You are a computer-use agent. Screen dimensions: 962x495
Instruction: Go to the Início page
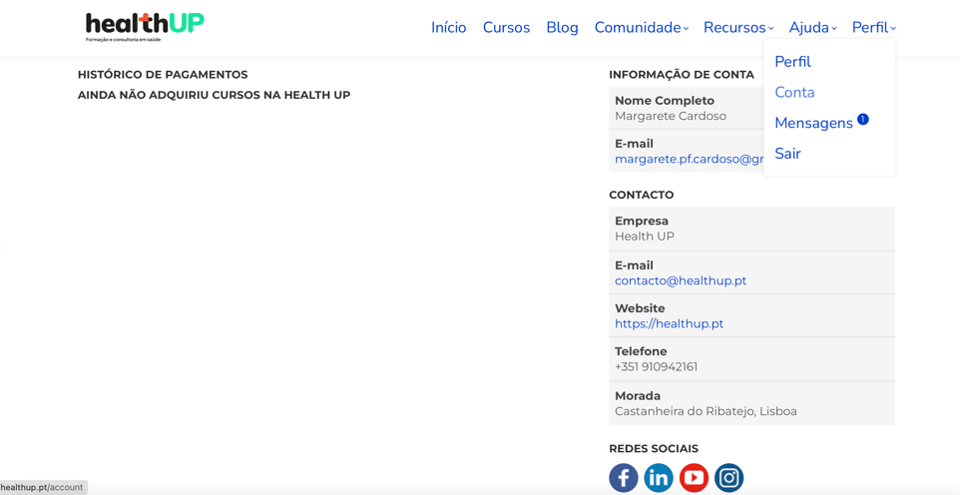(x=448, y=28)
